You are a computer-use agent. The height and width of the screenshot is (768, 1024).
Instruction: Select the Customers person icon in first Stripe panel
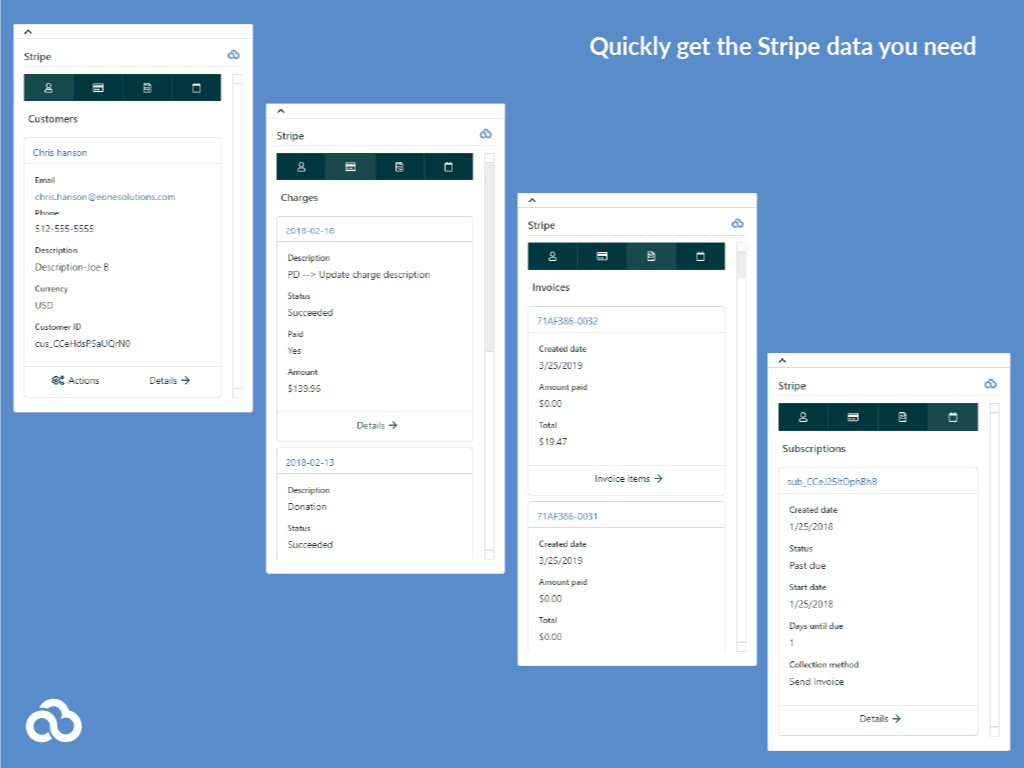click(47, 87)
